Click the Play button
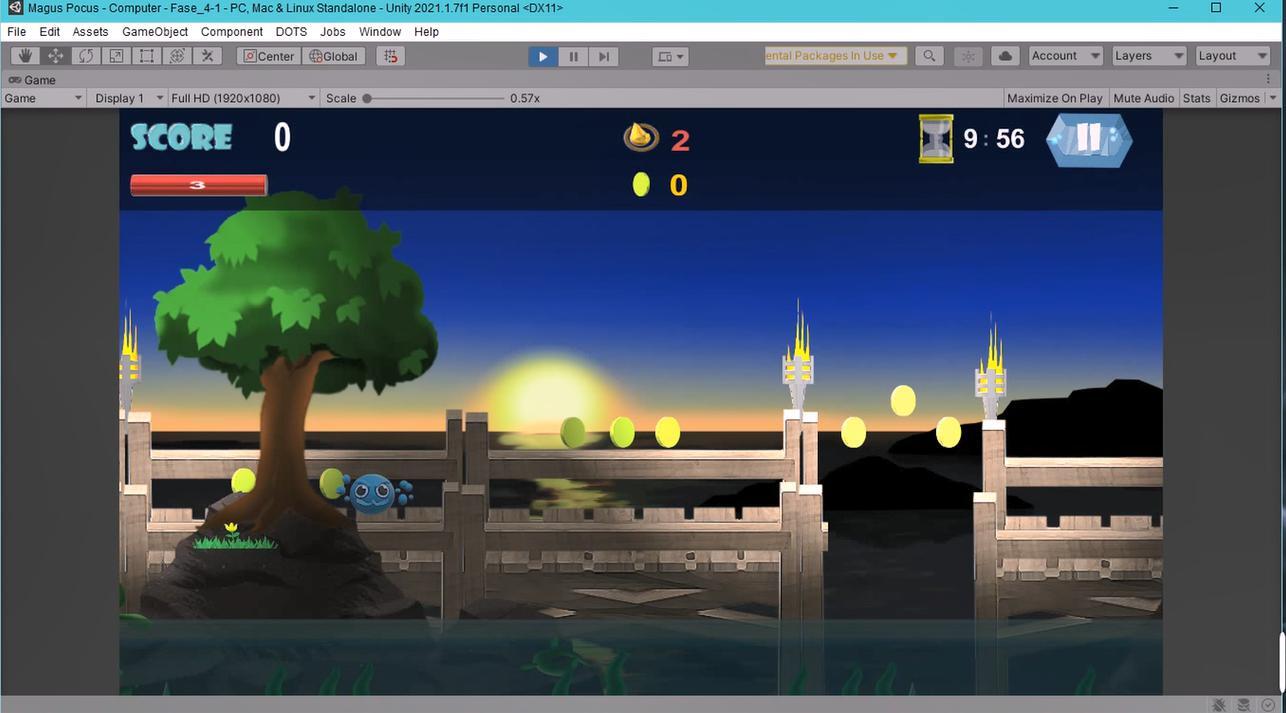Viewport: 1286px width, 713px height. click(543, 56)
